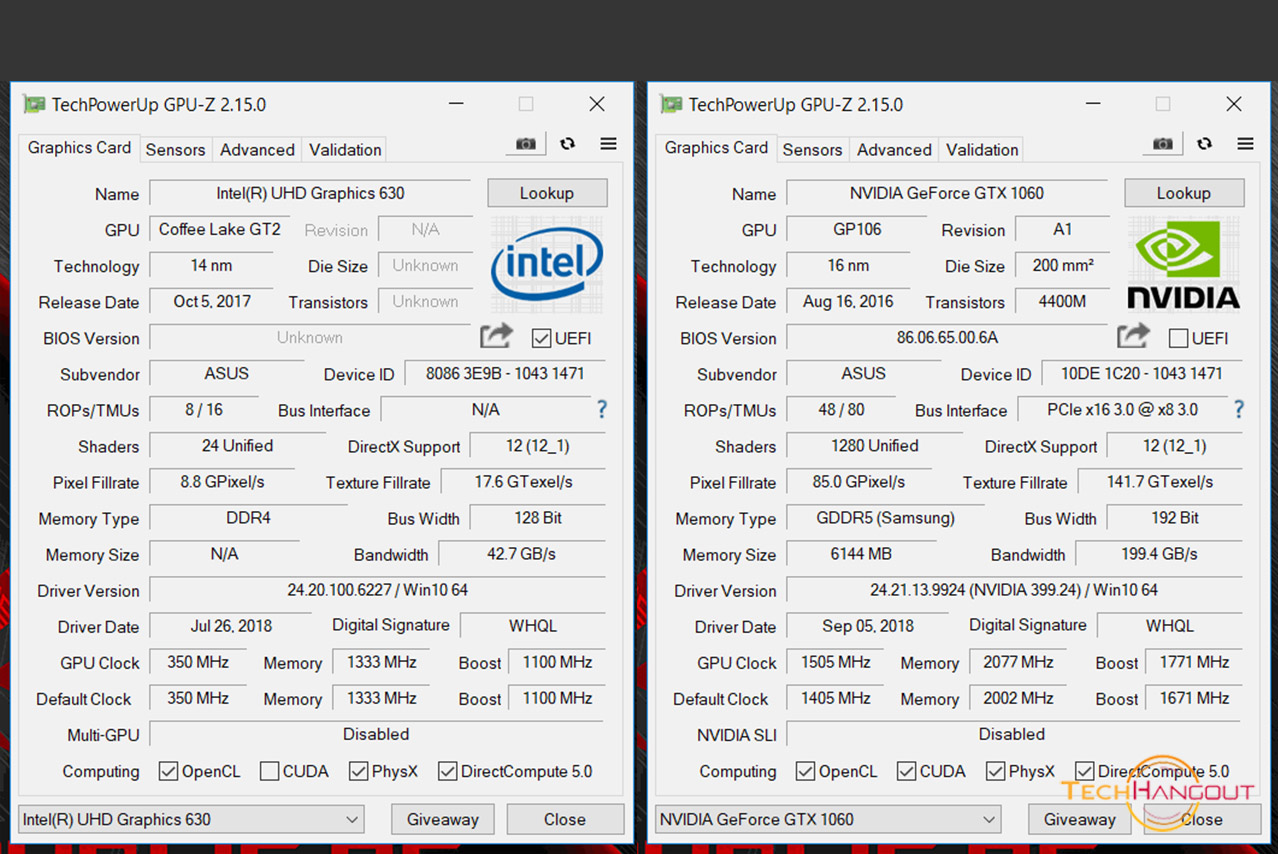This screenshot has width=1278, height=854.
Task: Minimize the Intel GPU-Z window
Action: tap(456, 104)
